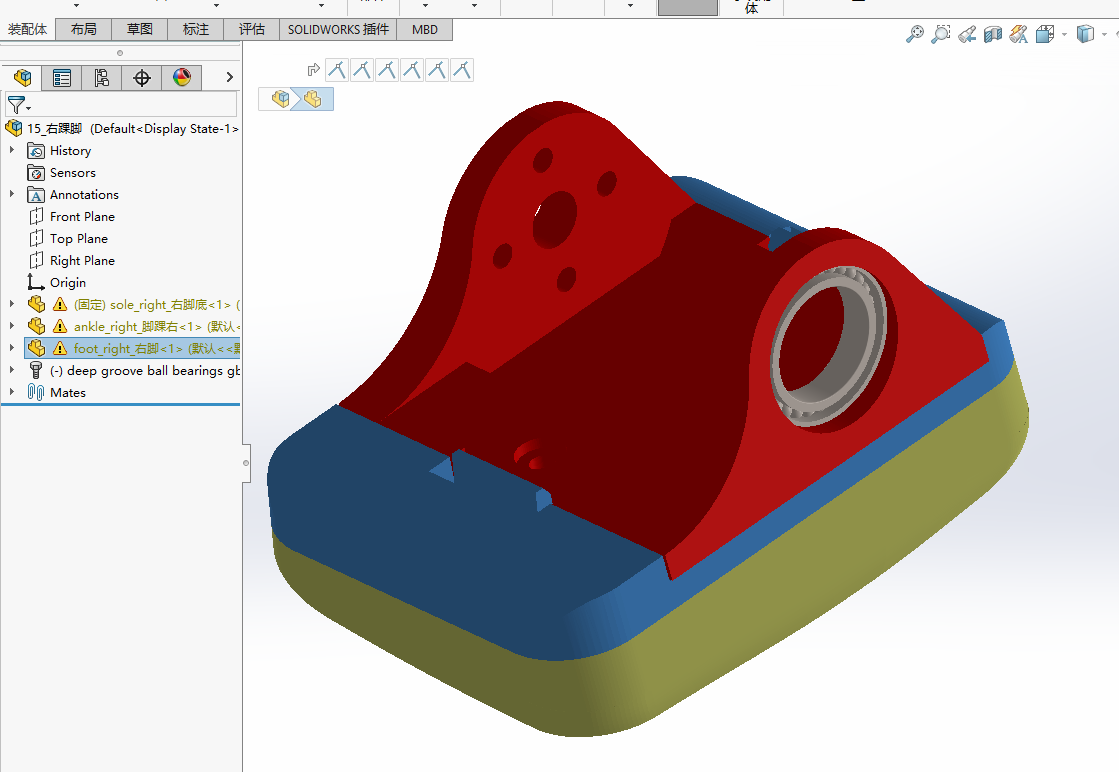The height and width of the screenshot is (772, 1119).
Task: Expand the Mates folder
Action: (x=11, y=392)
